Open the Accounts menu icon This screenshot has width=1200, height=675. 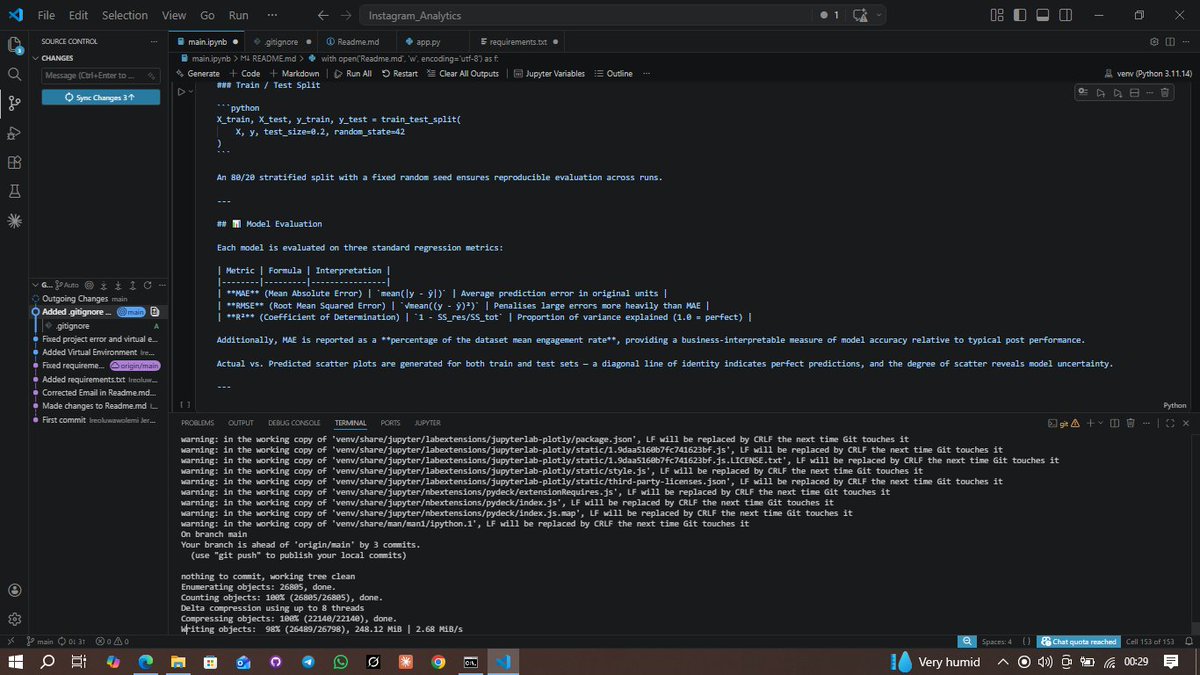point(15,590)
